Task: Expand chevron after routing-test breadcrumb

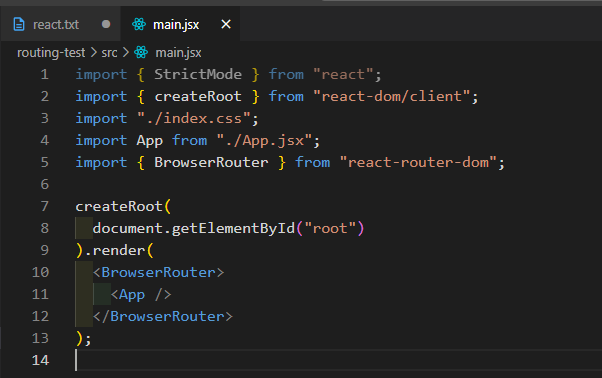Action: [x=93, y=52]
